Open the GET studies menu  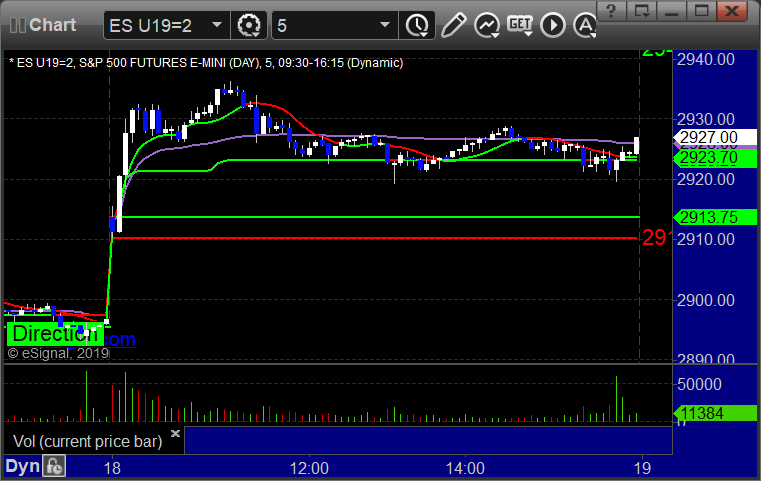(520, 25)
